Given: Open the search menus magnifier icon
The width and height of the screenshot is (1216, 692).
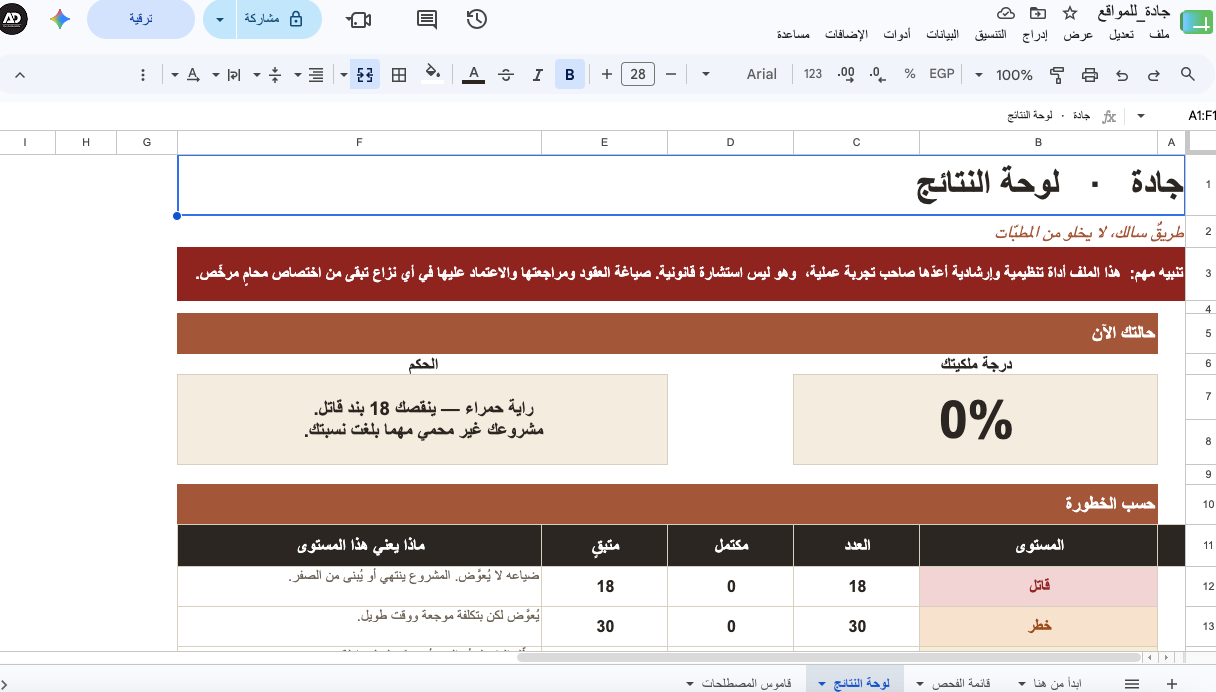Looking at the screenshot, I should [1188, 74].
